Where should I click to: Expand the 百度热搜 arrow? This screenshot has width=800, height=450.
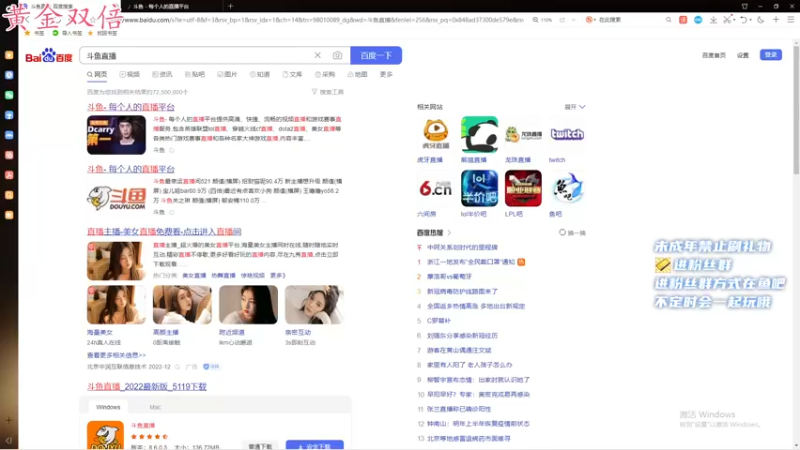point(449,233)
